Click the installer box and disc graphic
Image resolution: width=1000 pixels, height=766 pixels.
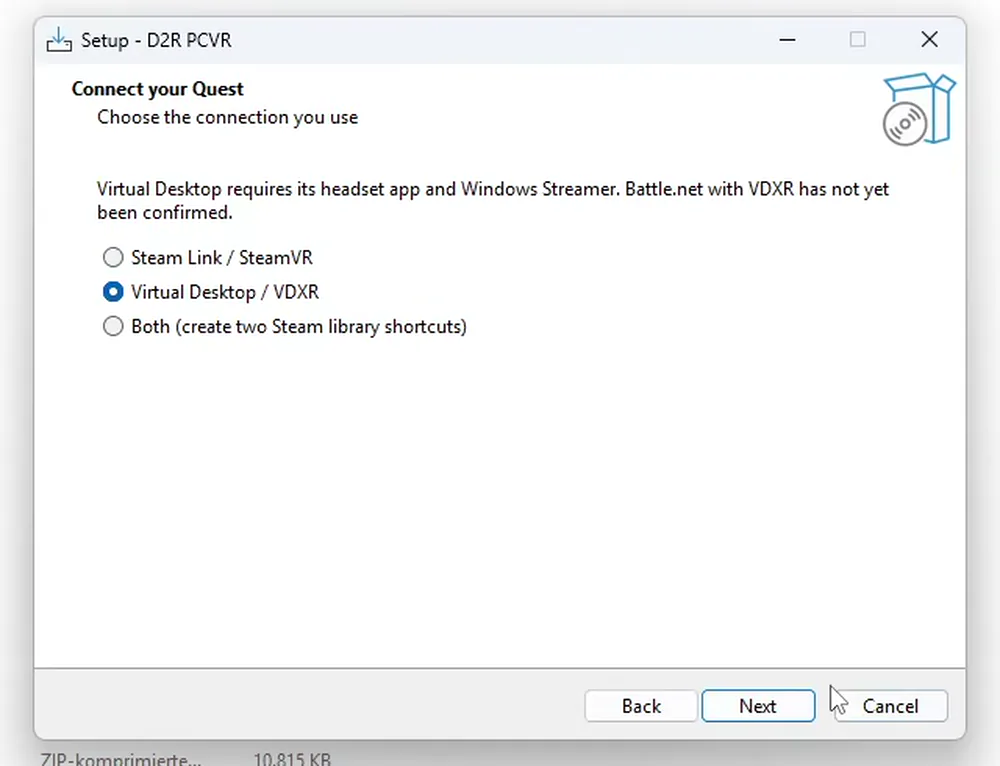(x=918, y=109)
